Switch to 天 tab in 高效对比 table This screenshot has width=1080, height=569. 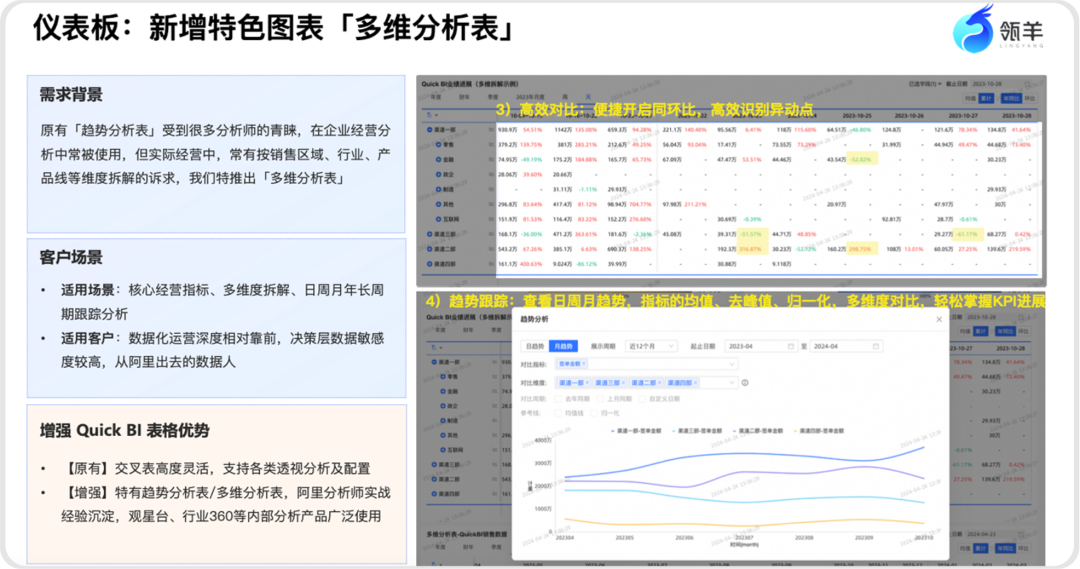pyautogui.click(x=588, y=98)
